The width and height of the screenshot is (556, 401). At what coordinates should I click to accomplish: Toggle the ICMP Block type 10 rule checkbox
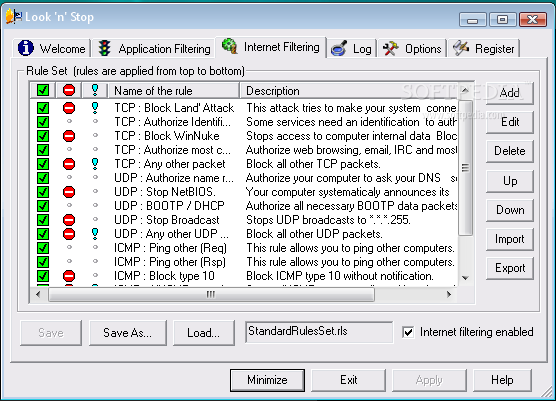click(x=43, y=275)
